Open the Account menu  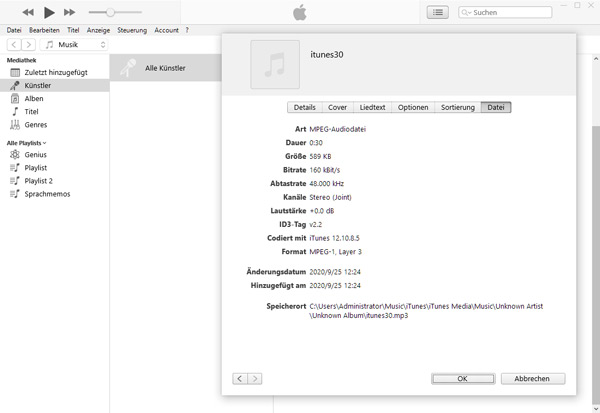(166, 30)
